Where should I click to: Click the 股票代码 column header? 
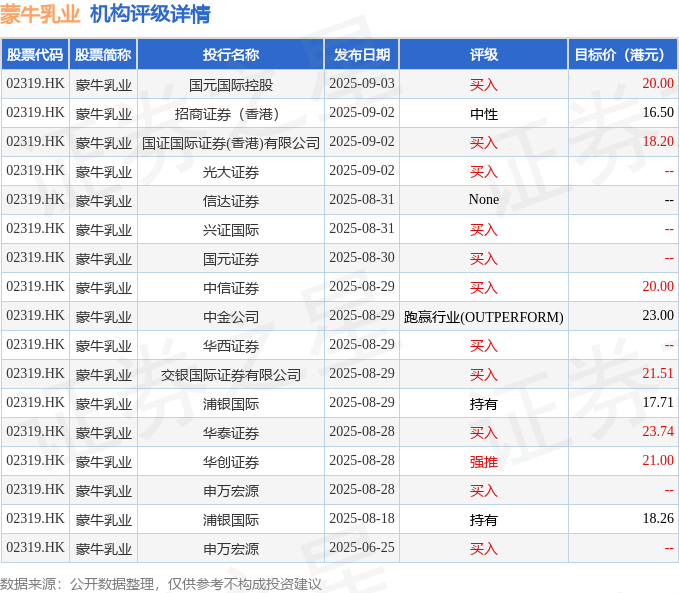tap(35, 55)
